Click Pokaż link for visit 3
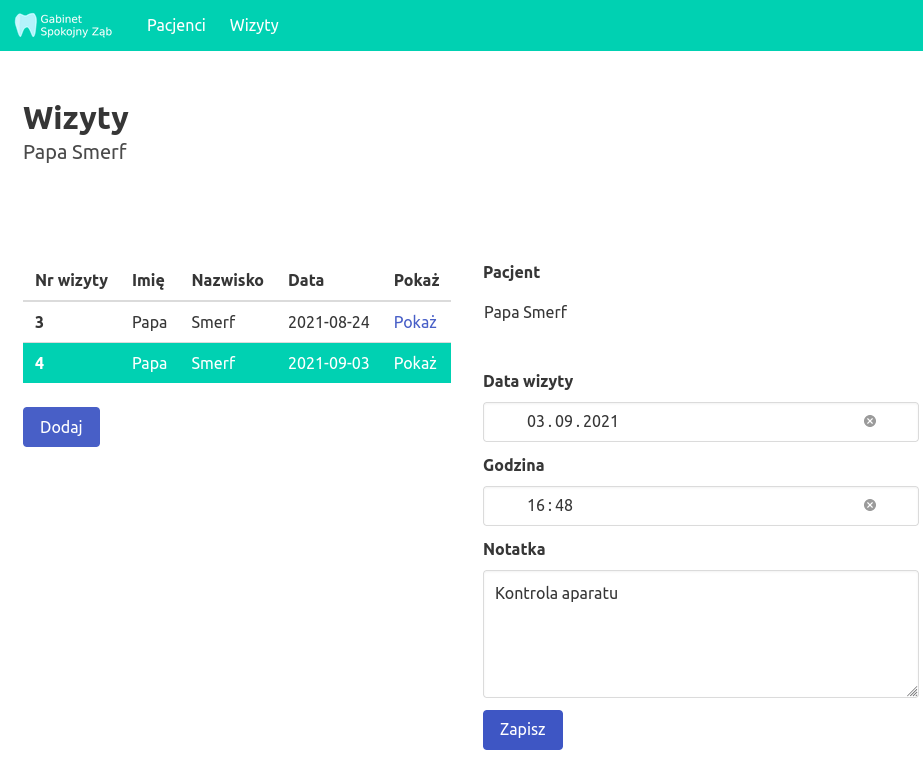 coord(415,322)
